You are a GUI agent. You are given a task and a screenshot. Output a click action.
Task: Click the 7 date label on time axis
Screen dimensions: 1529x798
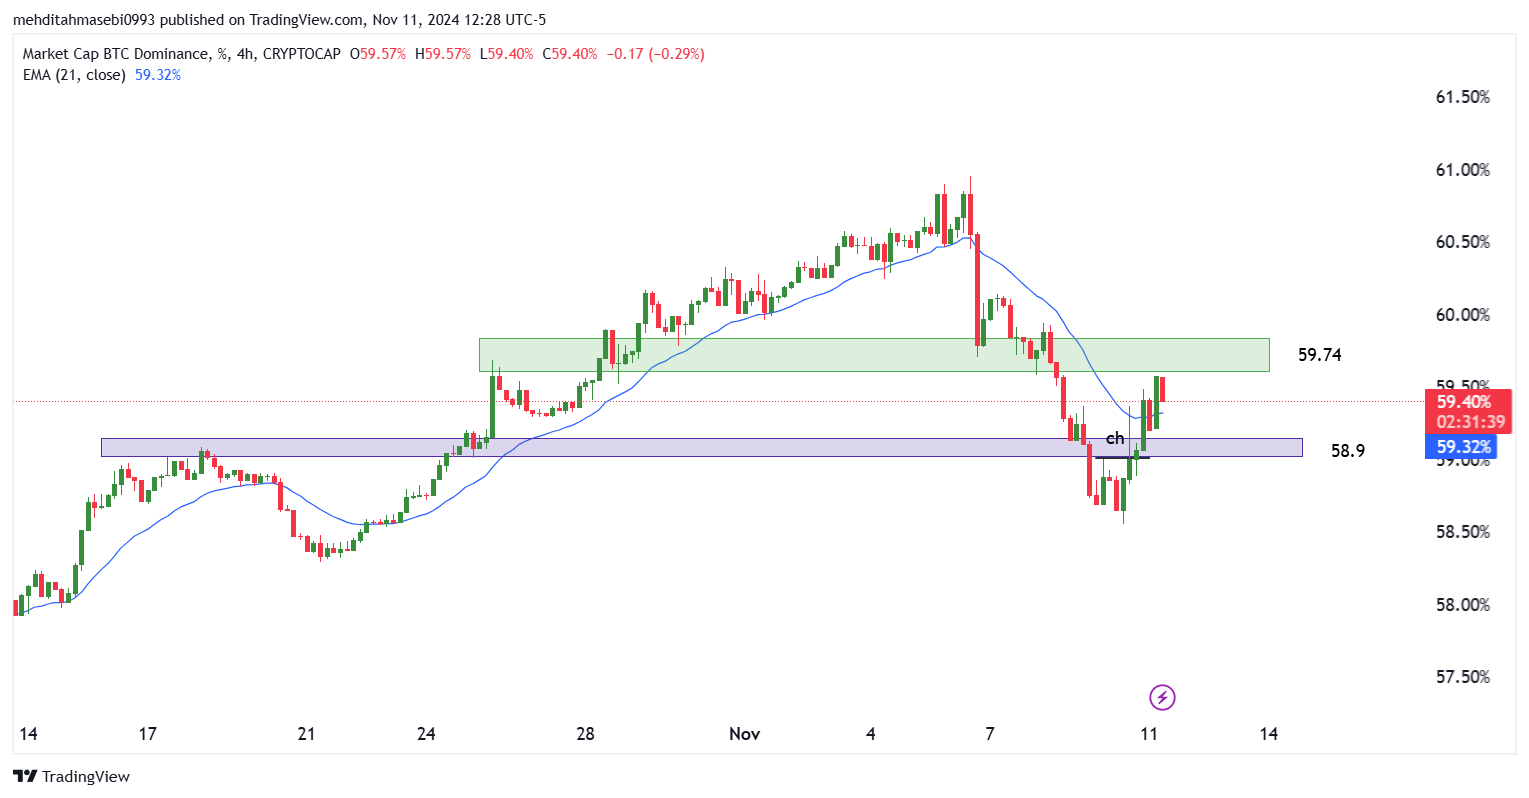coord(990,734)
